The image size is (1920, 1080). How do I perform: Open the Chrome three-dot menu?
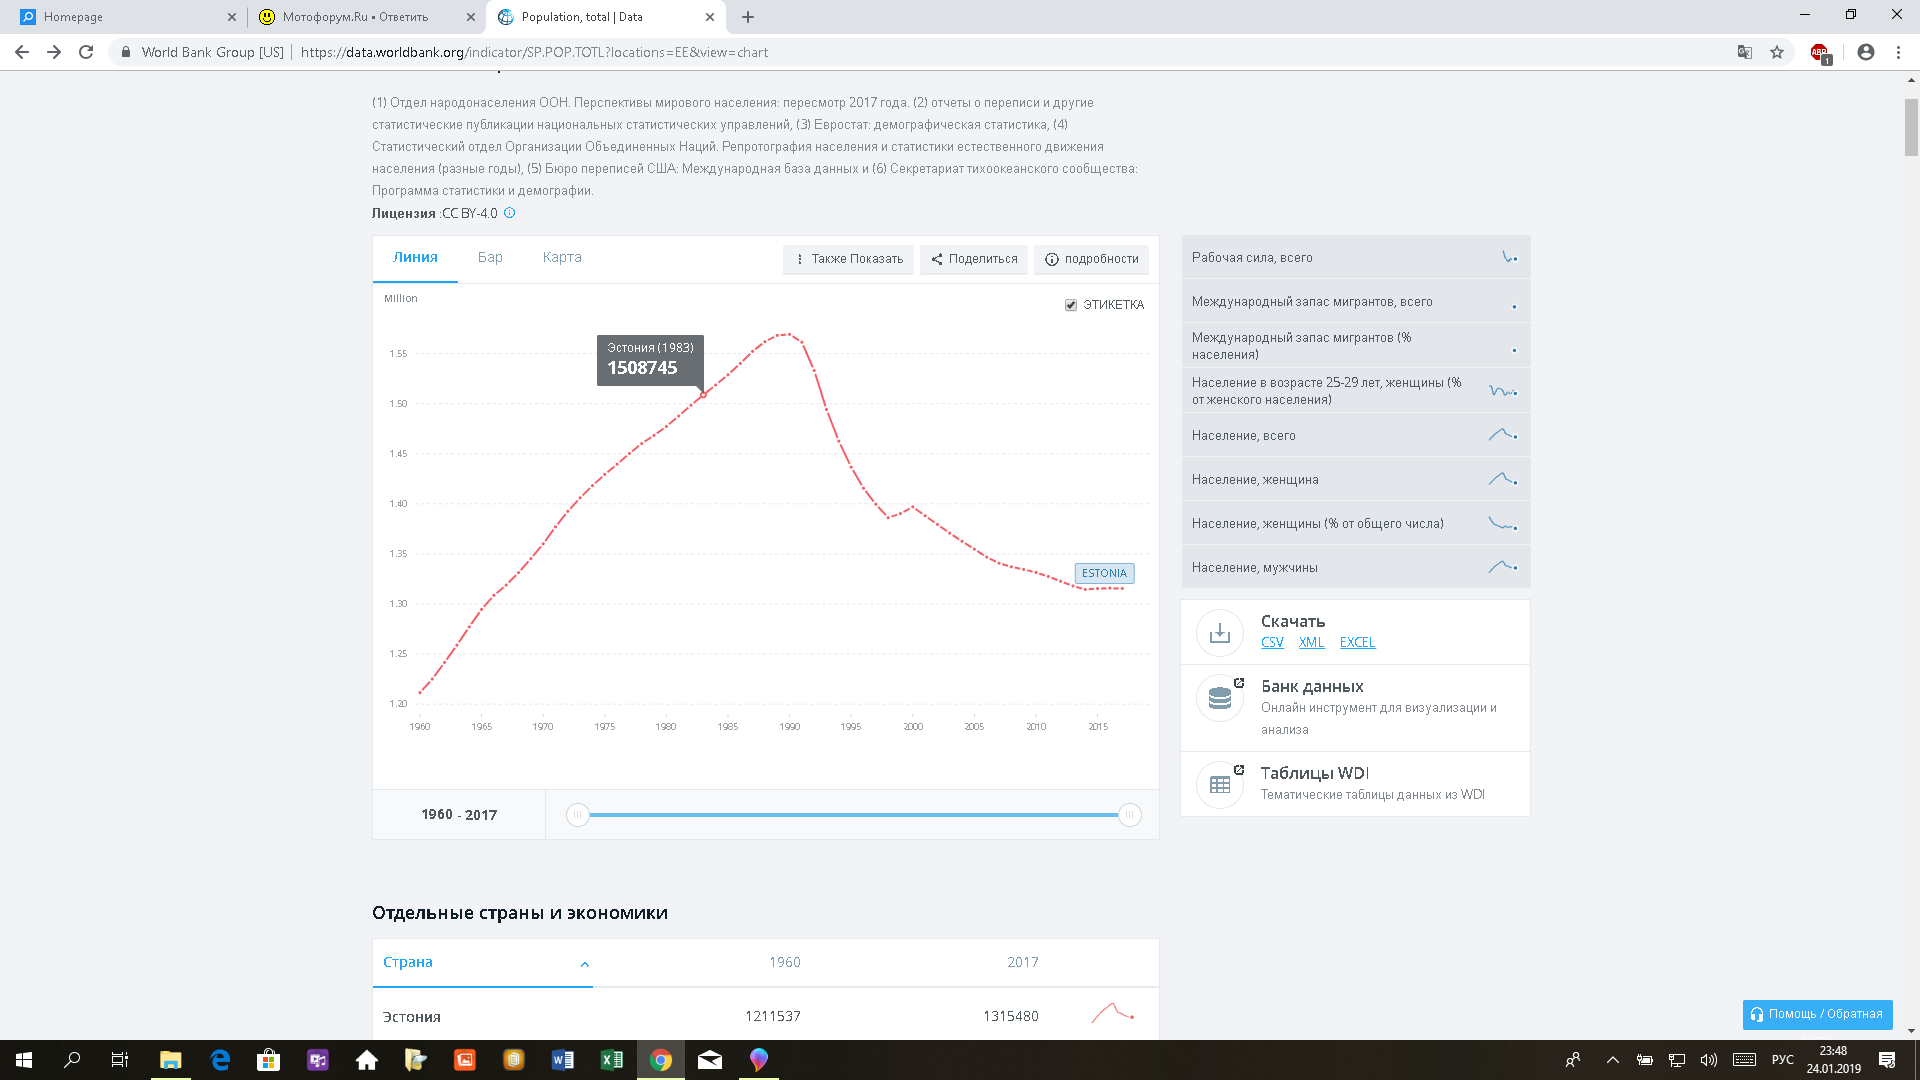pos(1898,52)
